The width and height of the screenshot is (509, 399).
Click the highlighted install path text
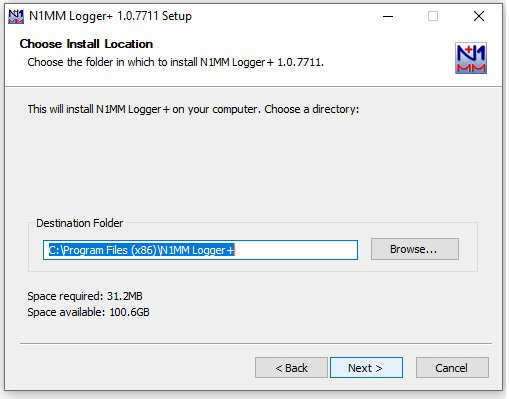[x=142, y=250]
